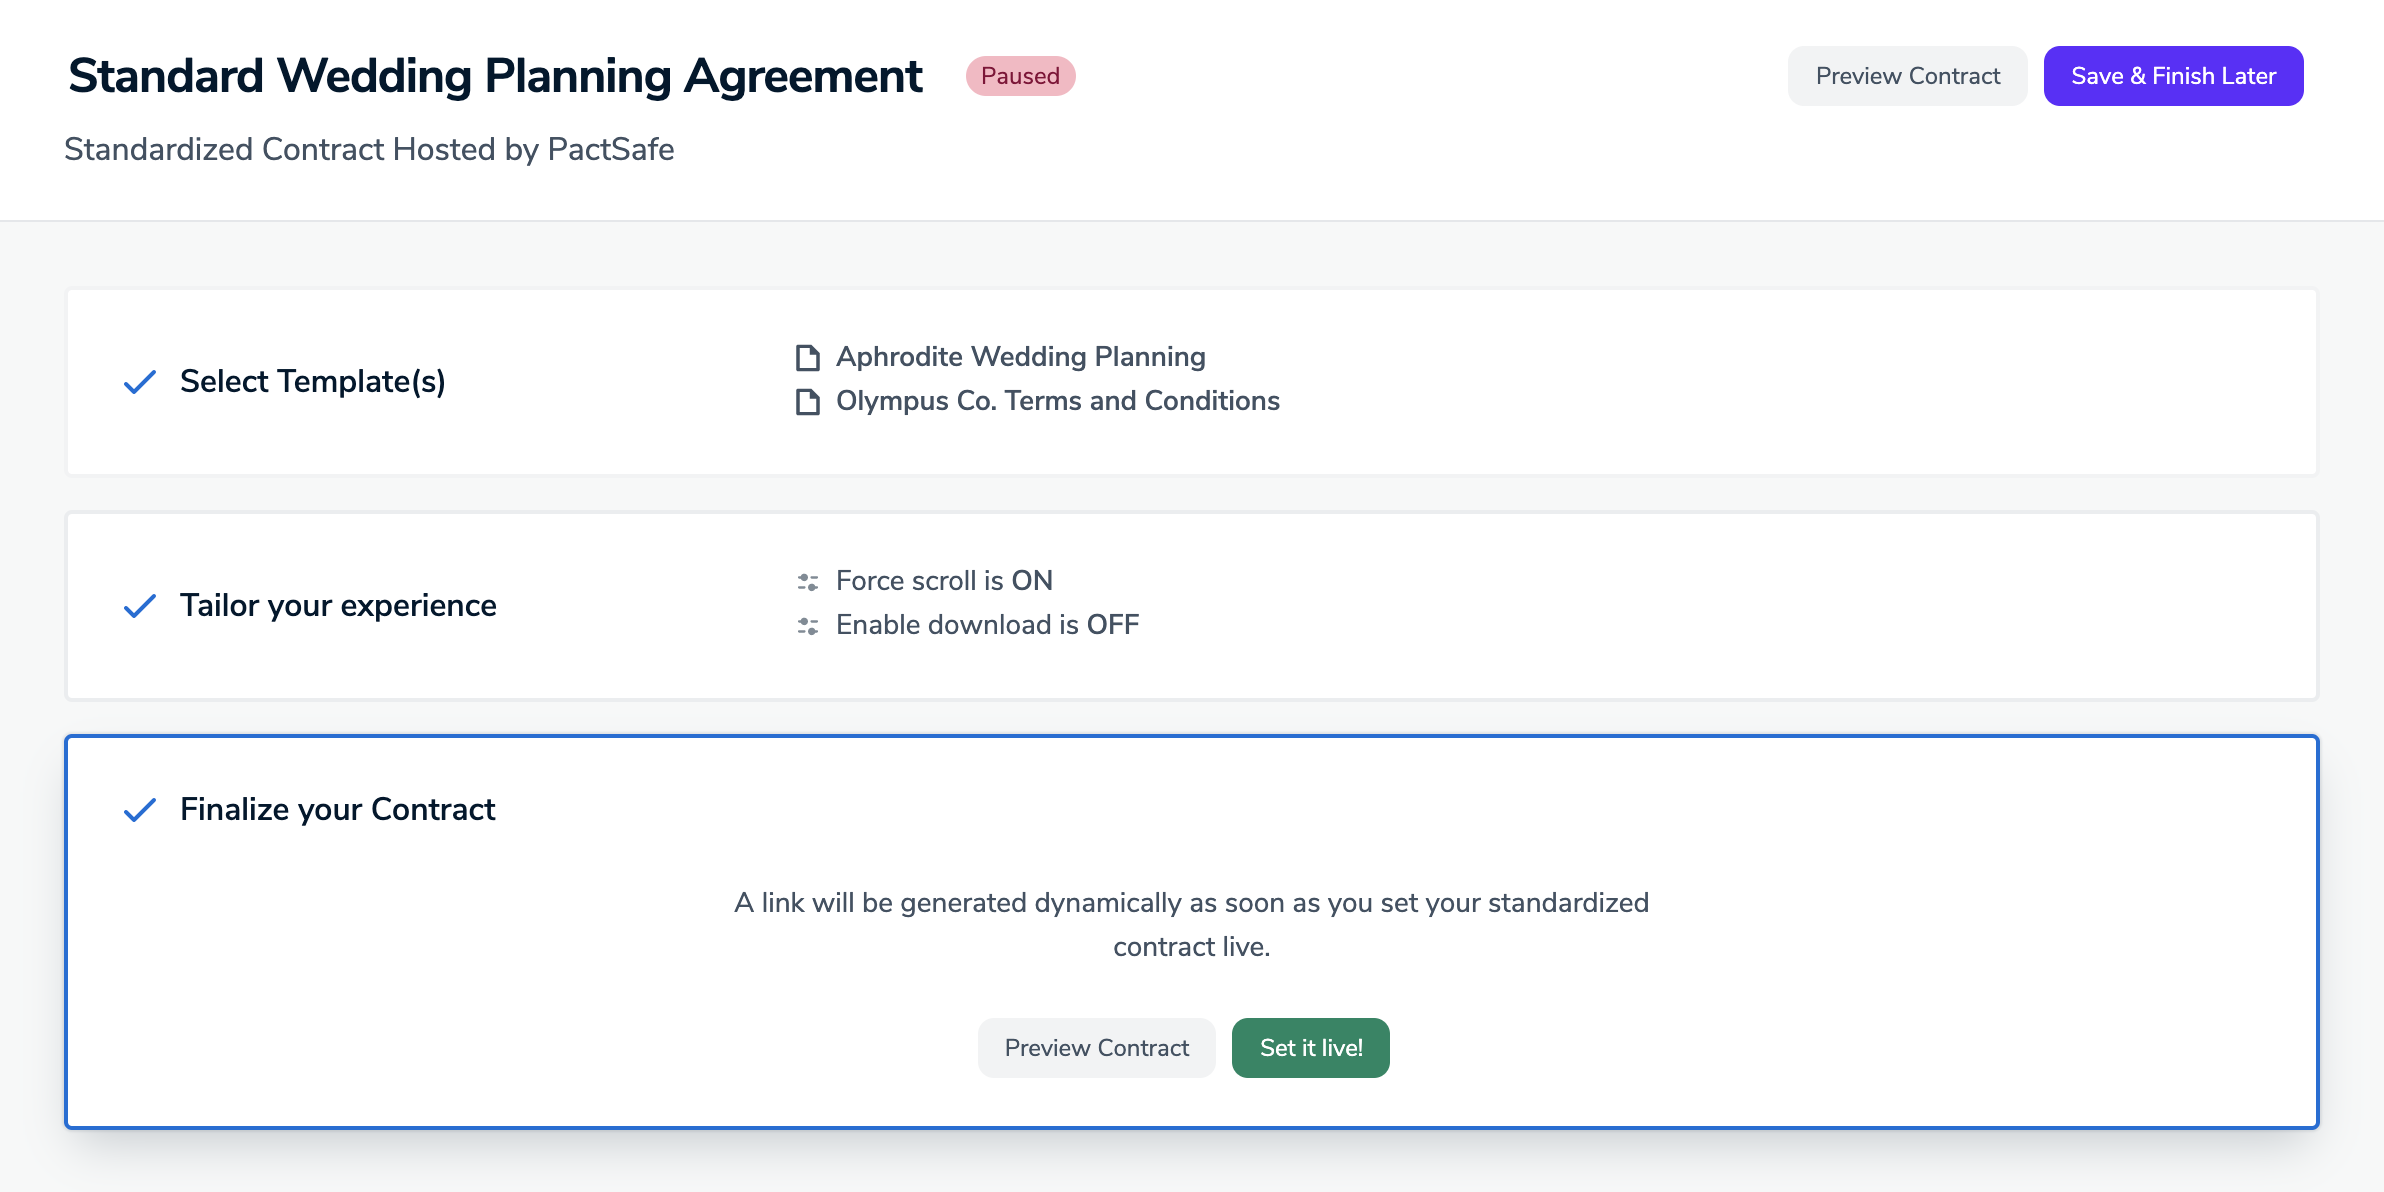The width and height of the screenshot is (2384, 1192).
Task: Collapse the Finalize your Contract step
Action: [x=337, y=809]
